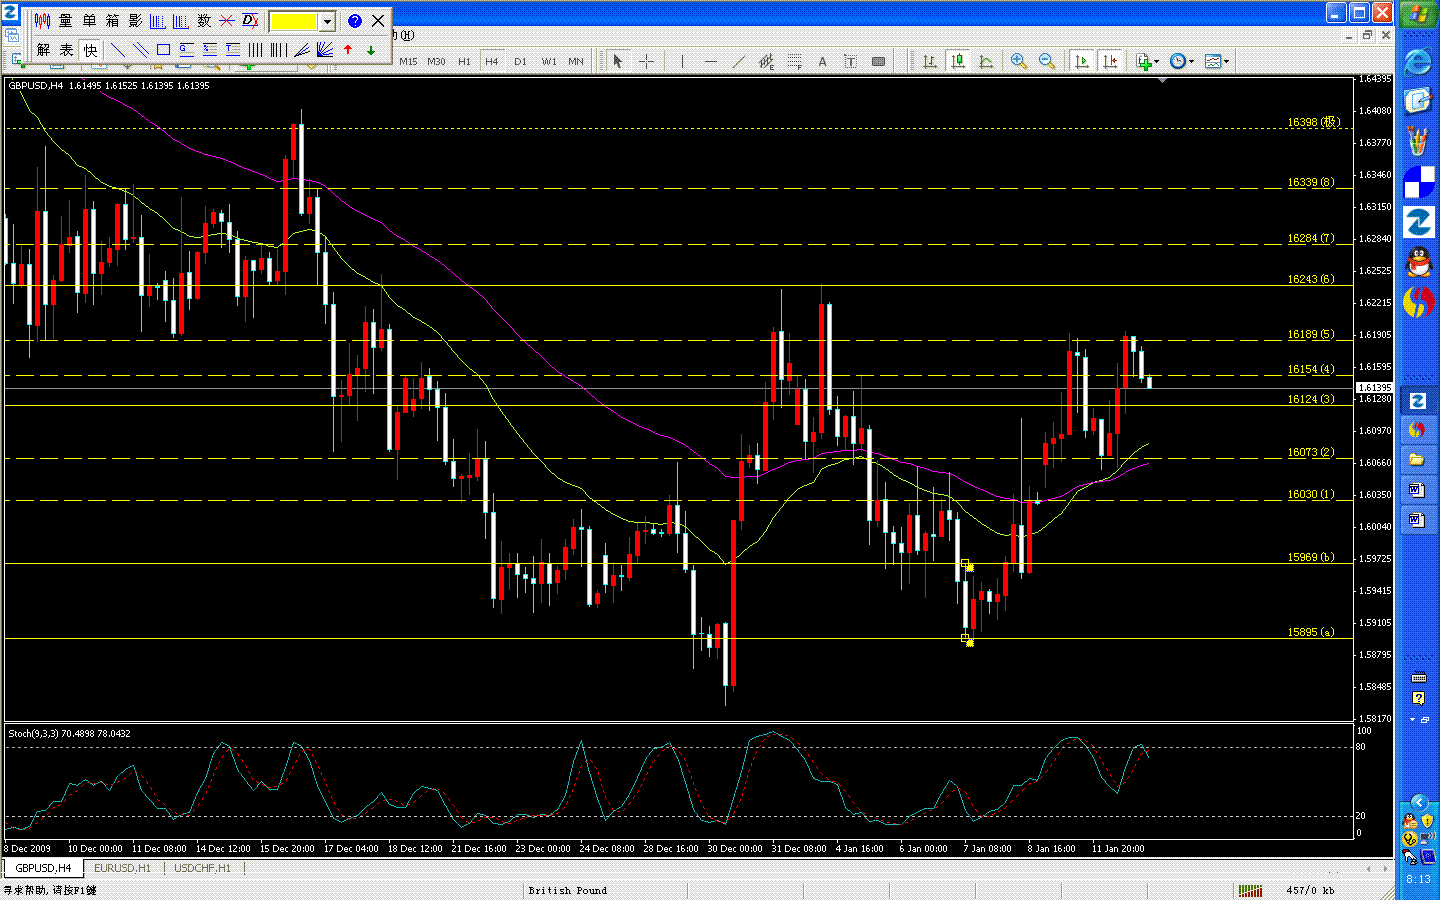Switch to USDCHF,H1 chart tab
The height and width of the screenshot is (900, 1440).
202,868
